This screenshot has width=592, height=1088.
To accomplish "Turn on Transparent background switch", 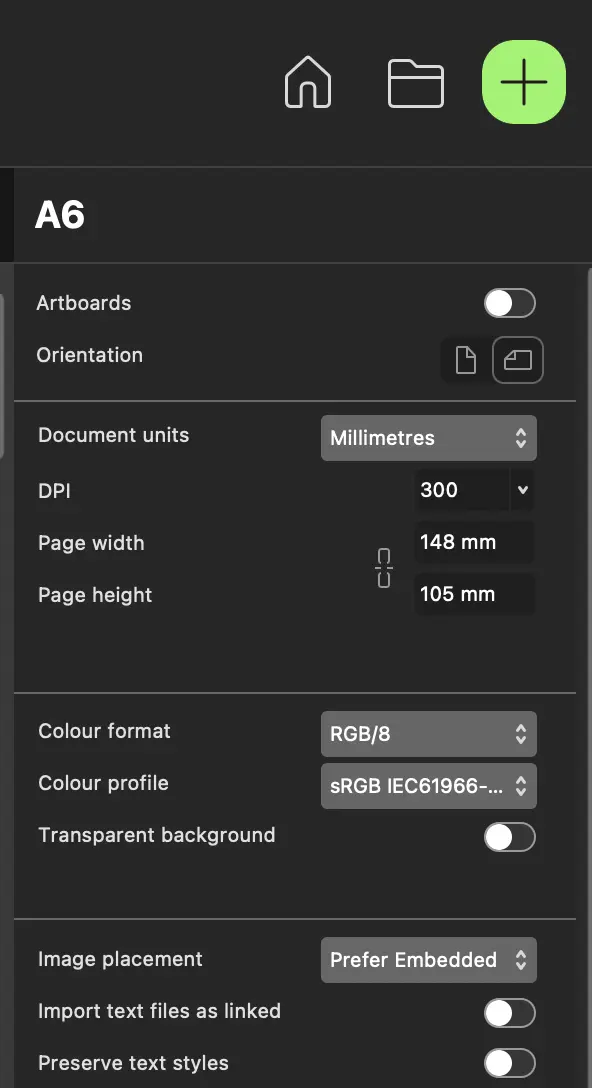I will tap(510, 837).
